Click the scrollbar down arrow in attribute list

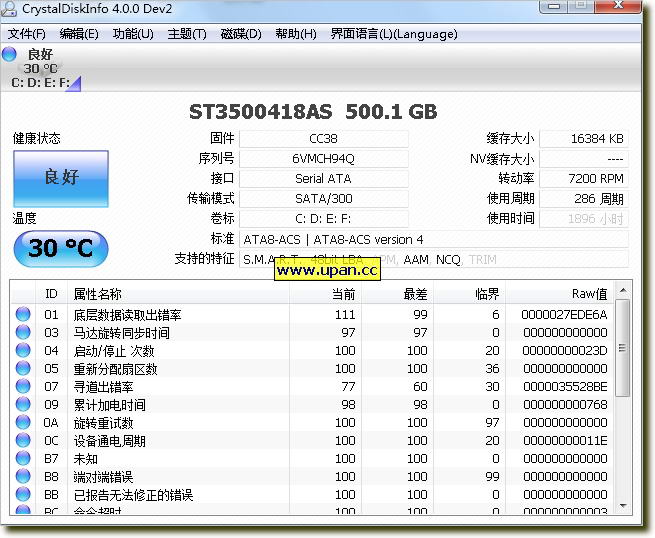[x=623, y=506]
